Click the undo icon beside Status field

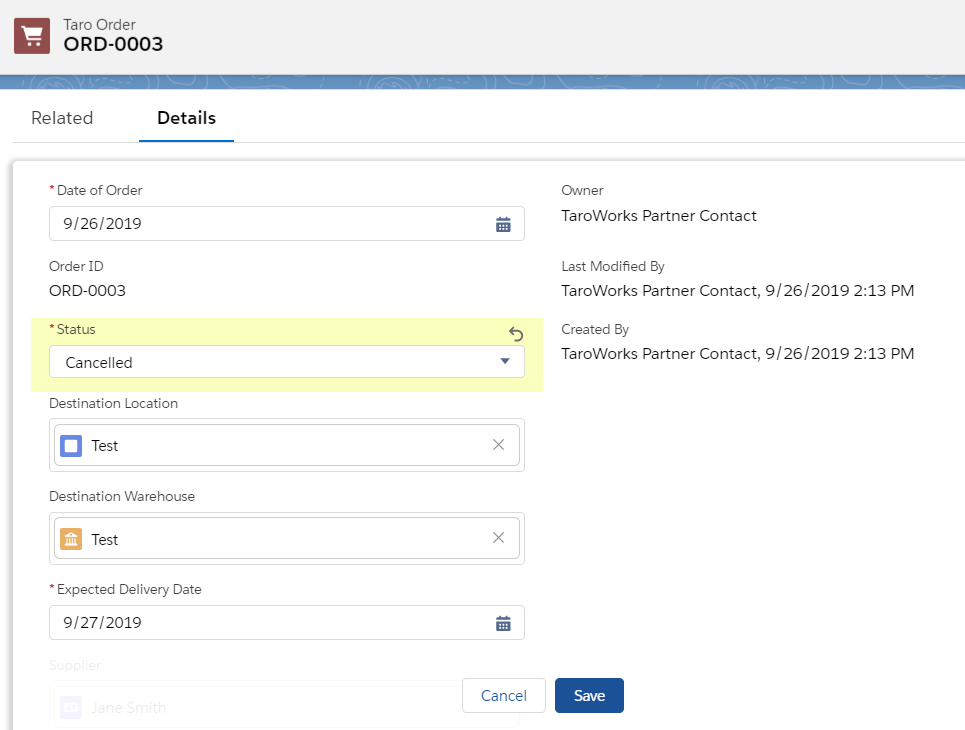coord(516,334)
